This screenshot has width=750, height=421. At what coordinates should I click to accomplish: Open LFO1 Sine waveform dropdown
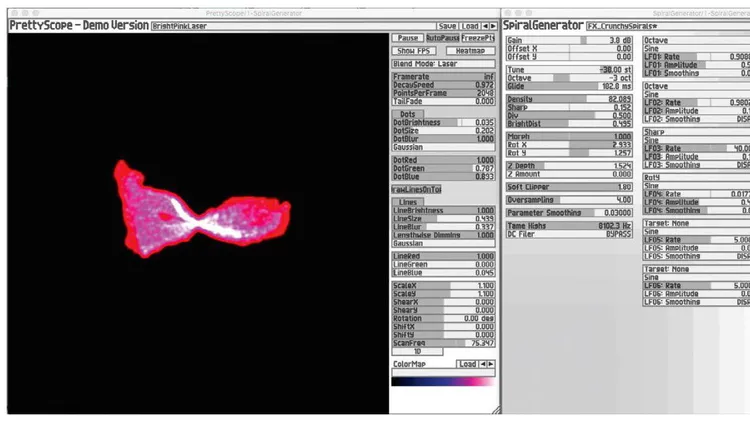(696, 49)
